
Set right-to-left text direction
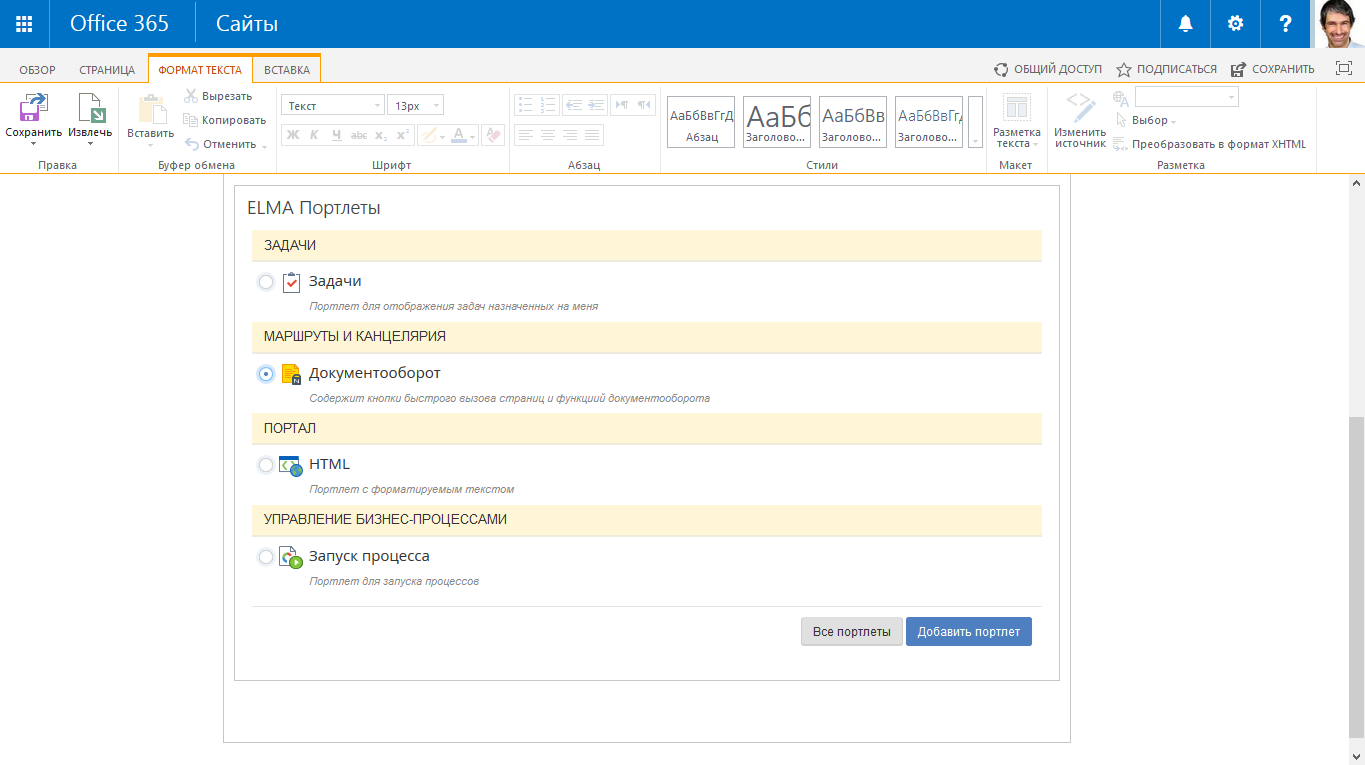click(645, 105)
